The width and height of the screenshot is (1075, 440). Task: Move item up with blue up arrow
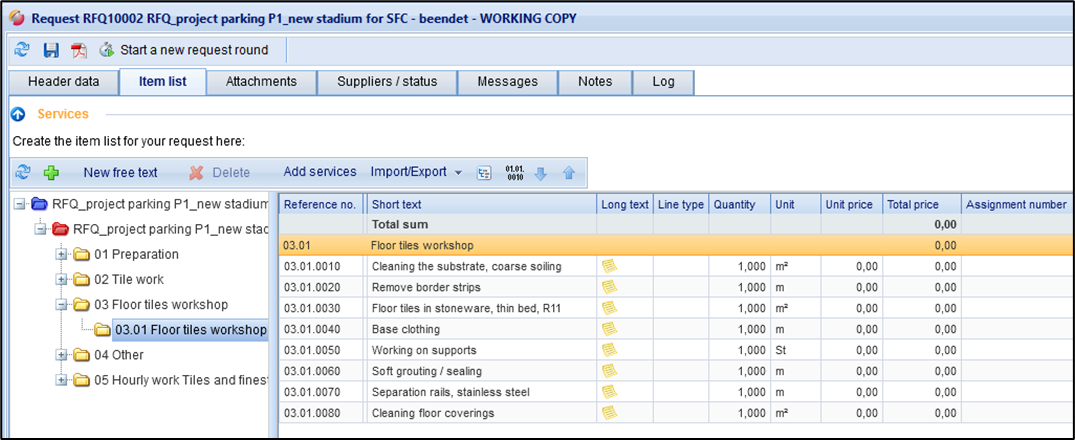coord(568,173)
